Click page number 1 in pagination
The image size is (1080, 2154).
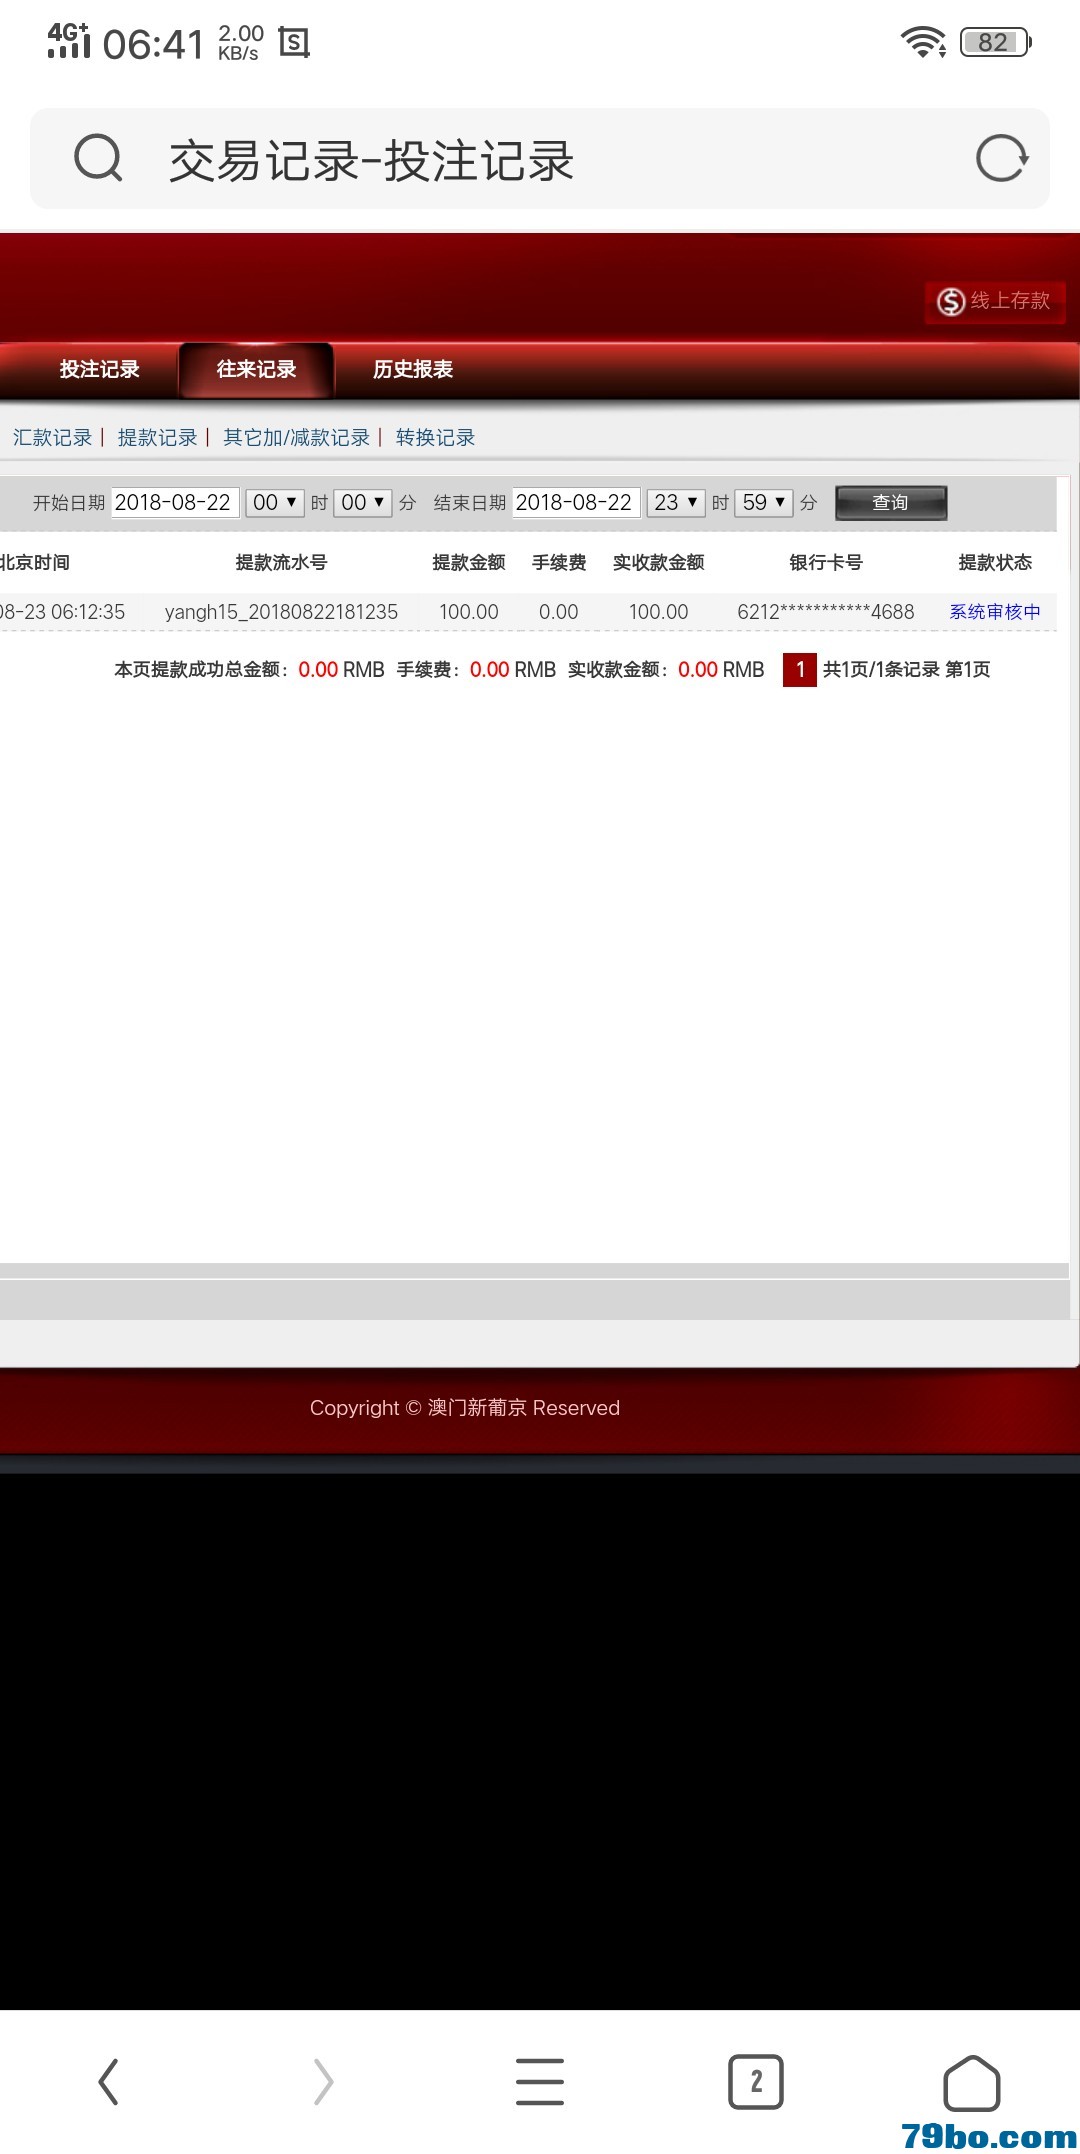[800, 670]
